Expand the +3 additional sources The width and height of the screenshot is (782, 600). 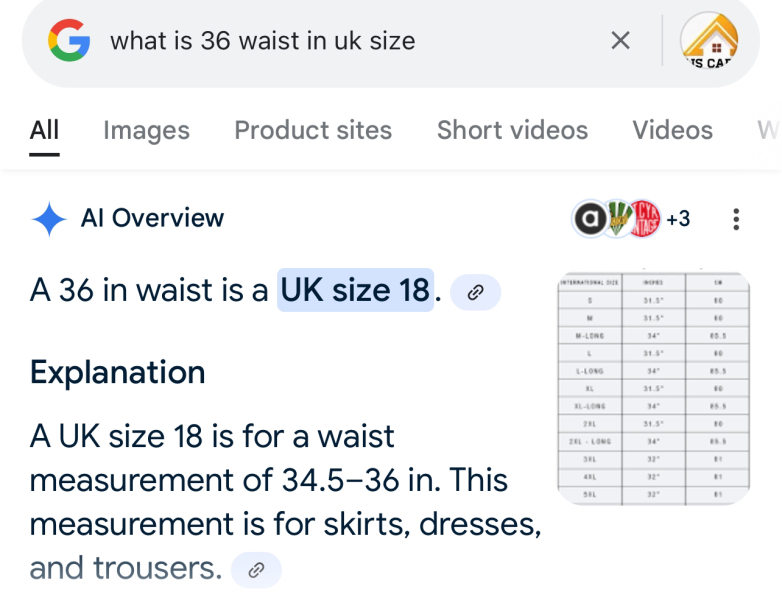click(x=678, y=219)
